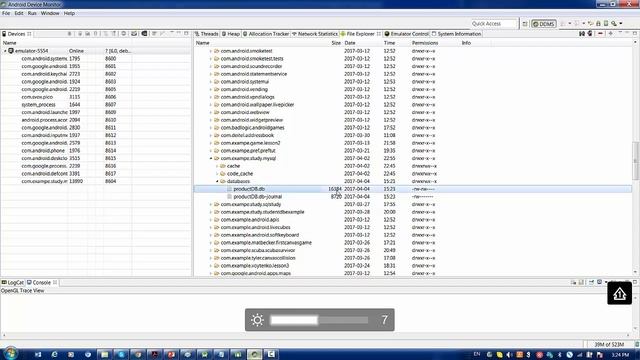Open the Run menu

(32, 13)
